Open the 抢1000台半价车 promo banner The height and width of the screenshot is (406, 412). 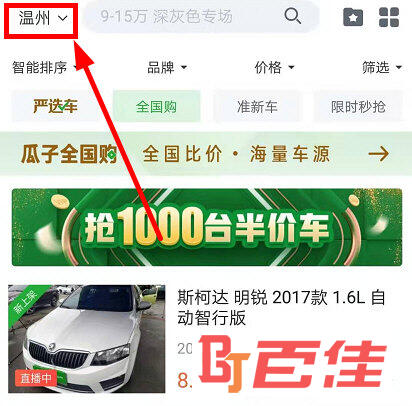pyautogui.click(x=207, y=227)
